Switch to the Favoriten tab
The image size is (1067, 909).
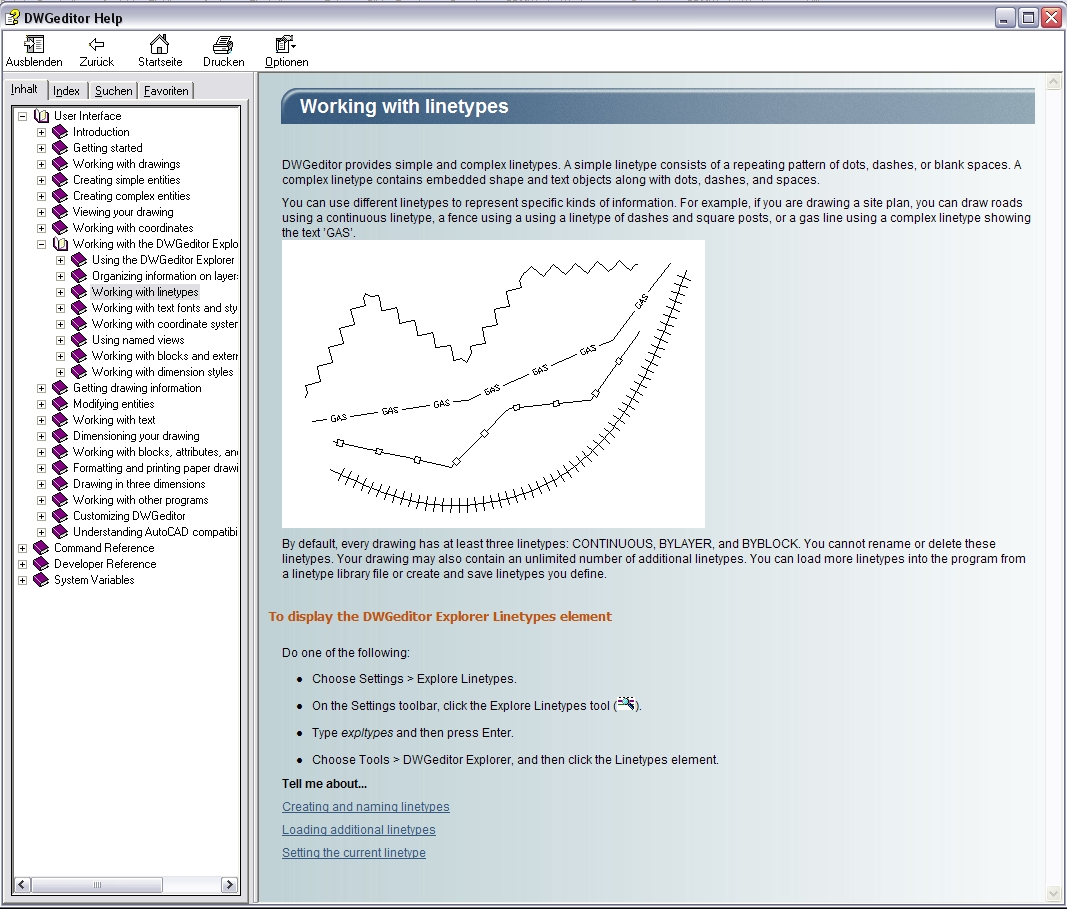click(166, 90)
